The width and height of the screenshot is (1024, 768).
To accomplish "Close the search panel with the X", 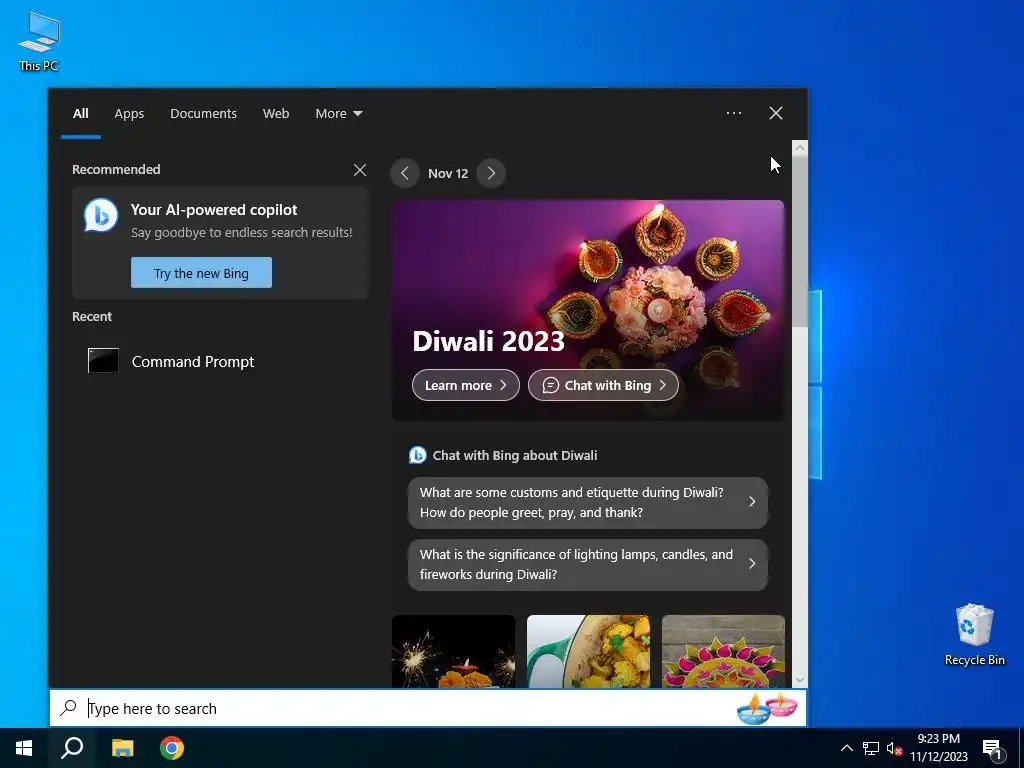I will pyautogui.click(x=775, y=113).
